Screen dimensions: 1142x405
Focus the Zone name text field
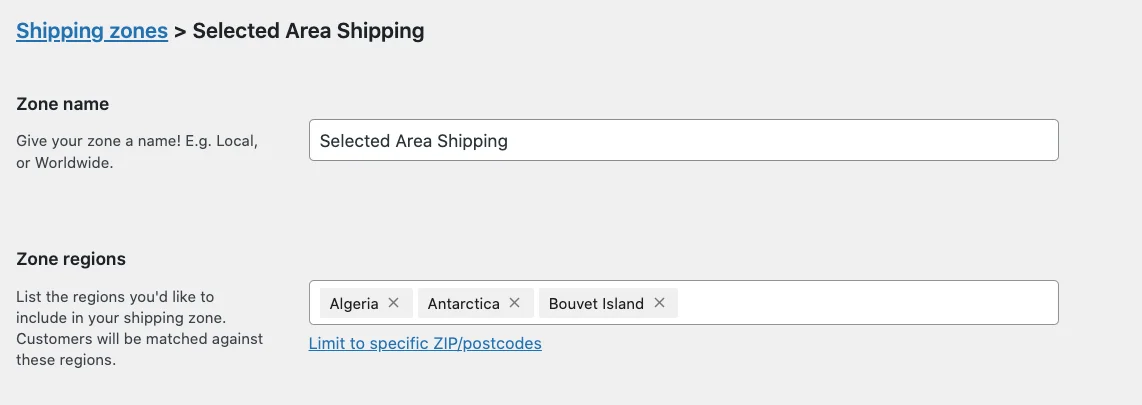[x=683, y=141]
